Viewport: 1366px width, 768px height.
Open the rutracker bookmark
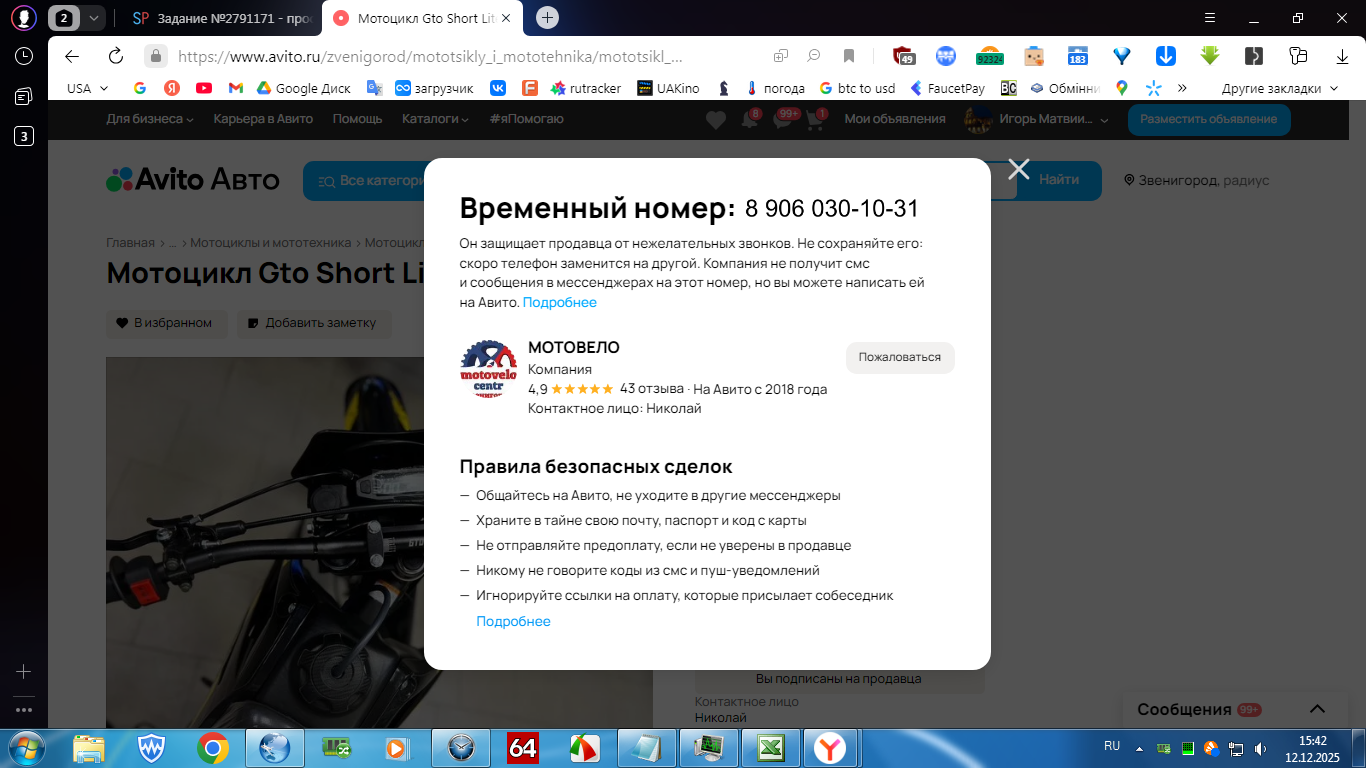(586, 88)
